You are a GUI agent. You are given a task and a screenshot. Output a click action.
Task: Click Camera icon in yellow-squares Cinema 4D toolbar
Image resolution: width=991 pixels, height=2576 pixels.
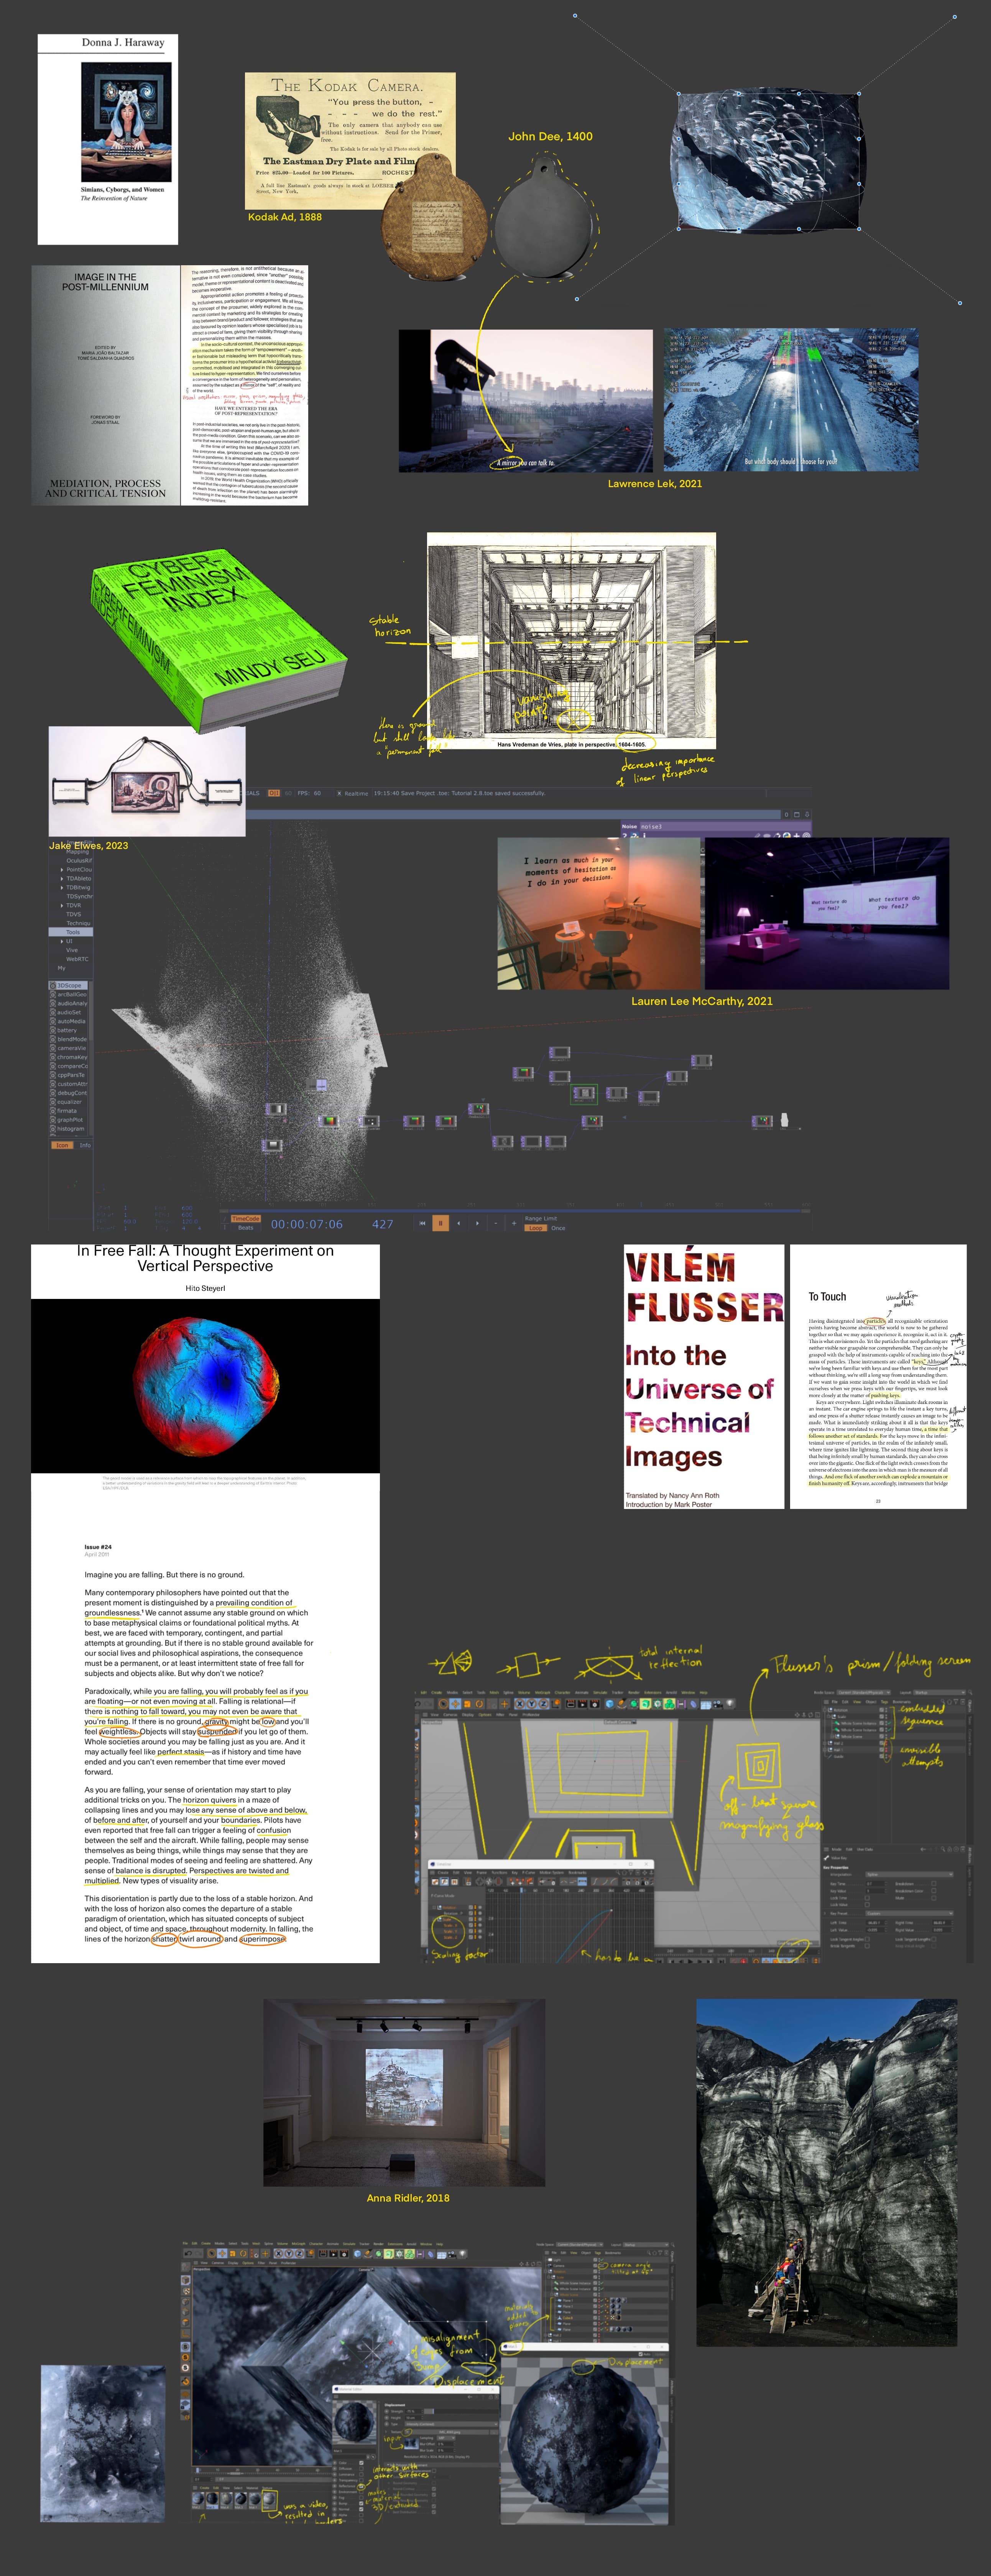[718, 1704]
